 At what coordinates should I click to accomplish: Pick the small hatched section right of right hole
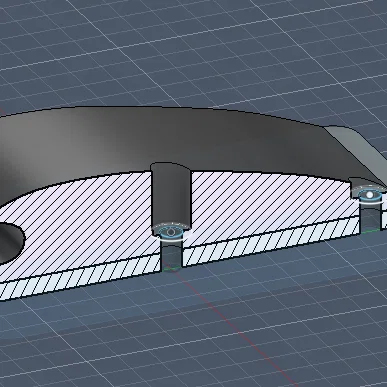pyautogui.click(x=384, y=212)
